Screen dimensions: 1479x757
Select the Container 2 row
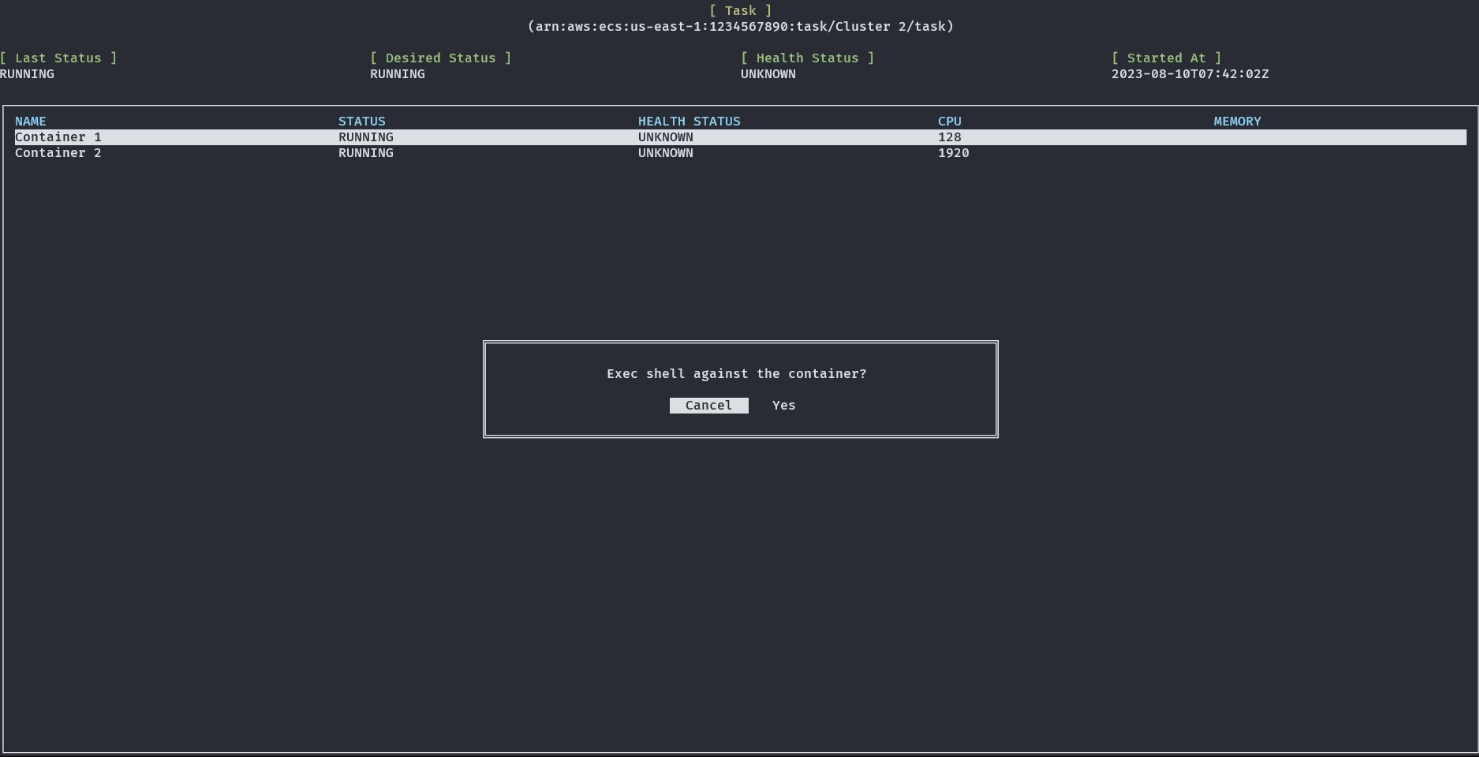tap(740, 153)
